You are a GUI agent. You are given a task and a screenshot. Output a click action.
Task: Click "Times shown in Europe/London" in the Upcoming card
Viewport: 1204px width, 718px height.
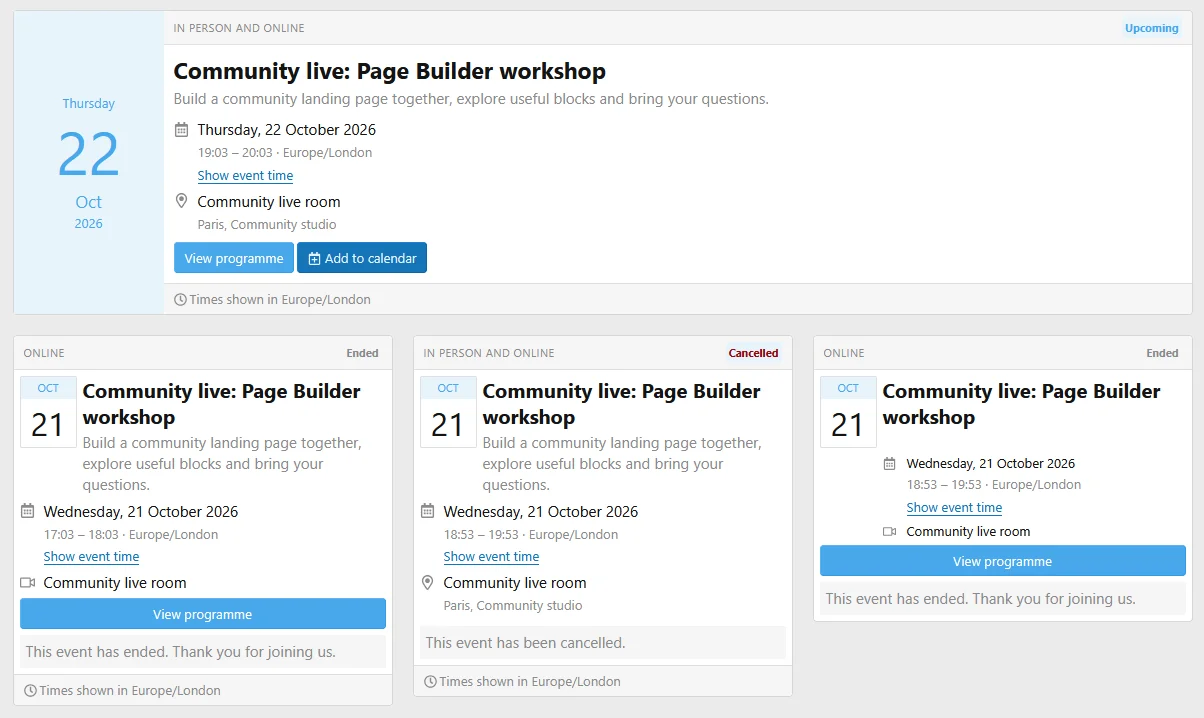point(280,299)
